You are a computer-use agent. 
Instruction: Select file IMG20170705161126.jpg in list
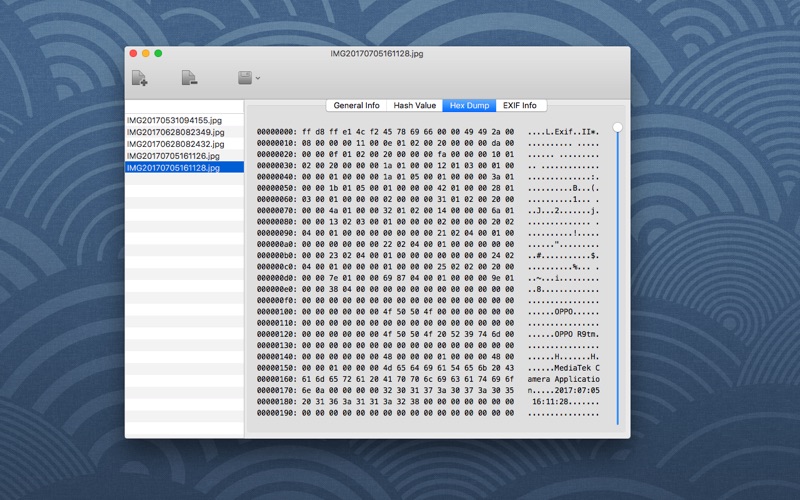click(184, 156)
